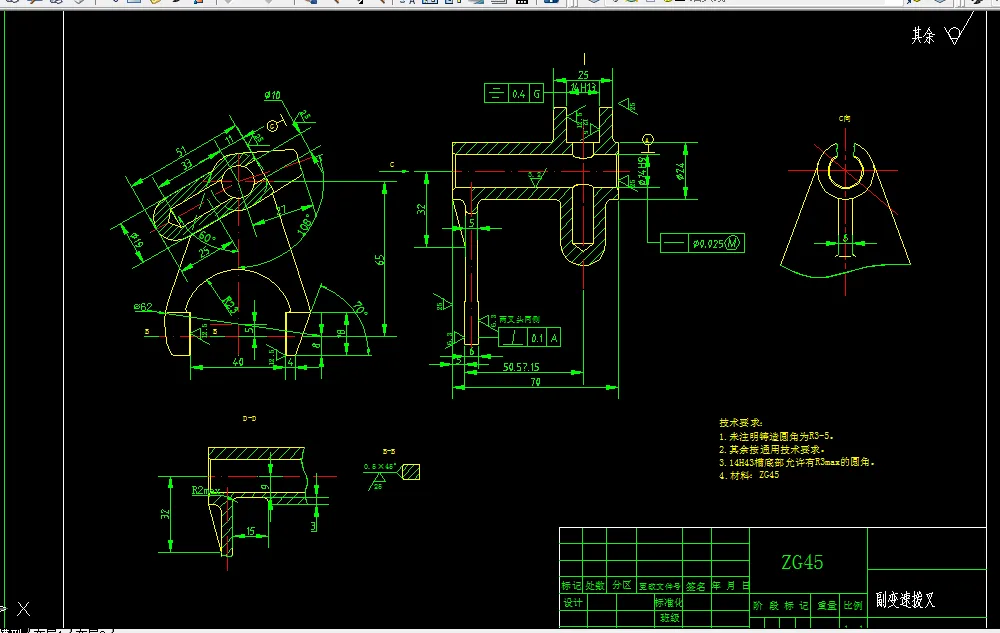
Task: Click the '比例' title block cell
Action: [853, 606]
